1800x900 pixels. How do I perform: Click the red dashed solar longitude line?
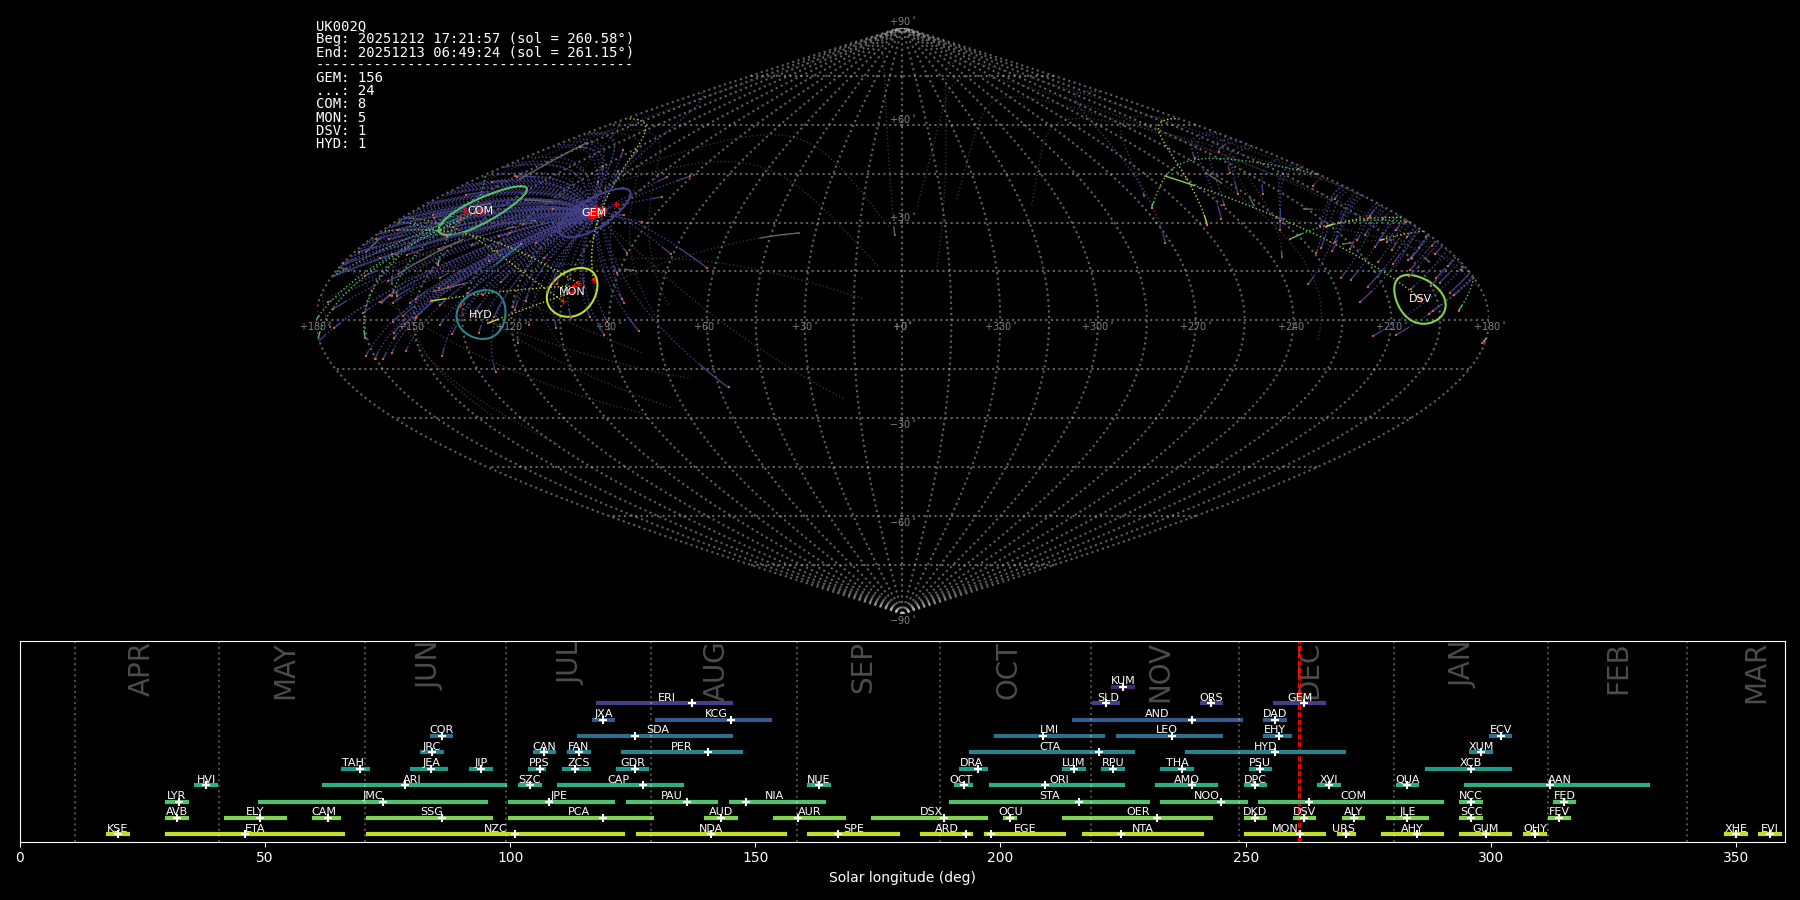pyautogui.click(x=1299, y=760)
